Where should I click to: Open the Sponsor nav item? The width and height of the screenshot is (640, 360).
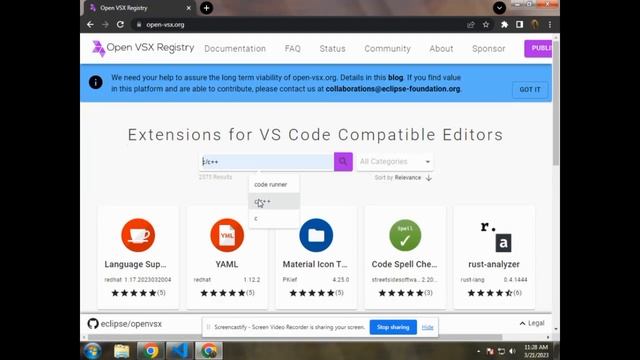pyautogui.click(x=489, y=49)
